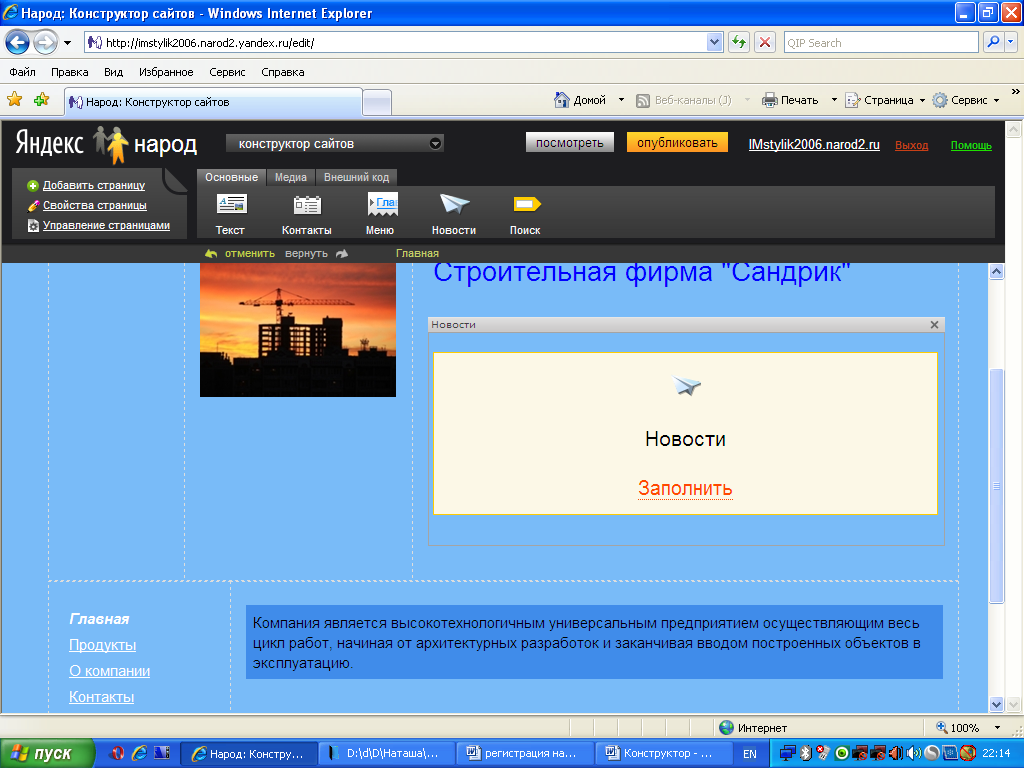Open the Страница toolbar menu
This screenshot has height=768, width=1024.
coord(886,100)
